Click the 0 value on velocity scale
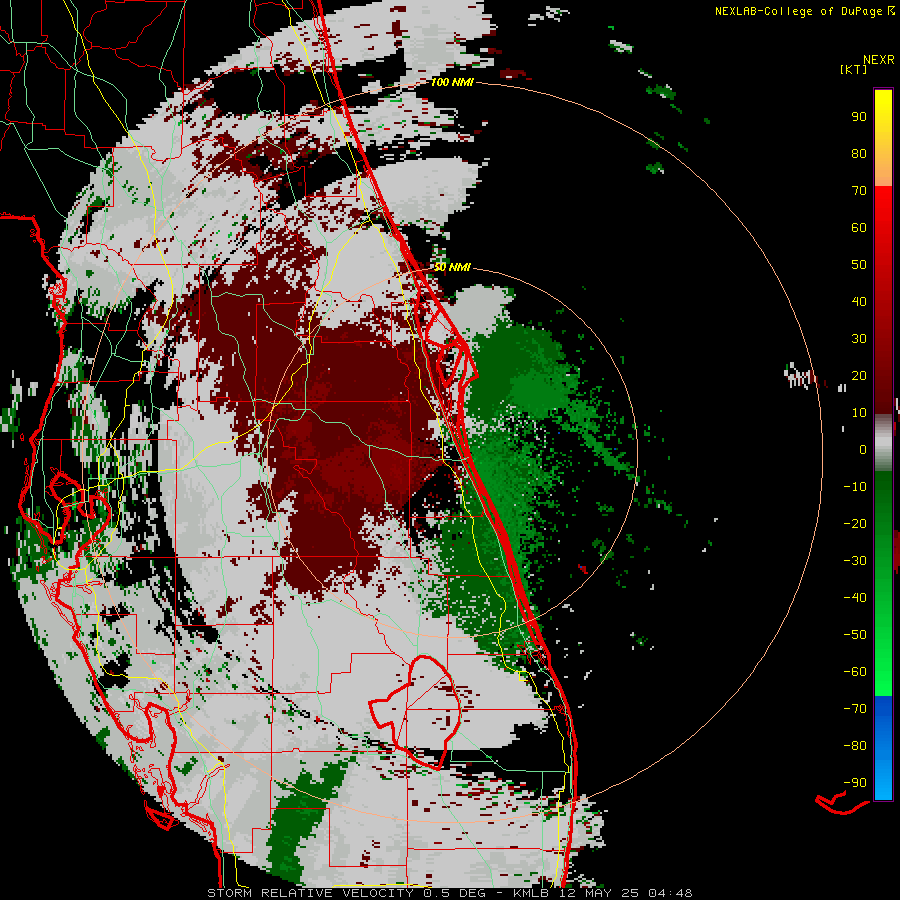This screenshot has width=900, height=900. click(x=863, y=449)
